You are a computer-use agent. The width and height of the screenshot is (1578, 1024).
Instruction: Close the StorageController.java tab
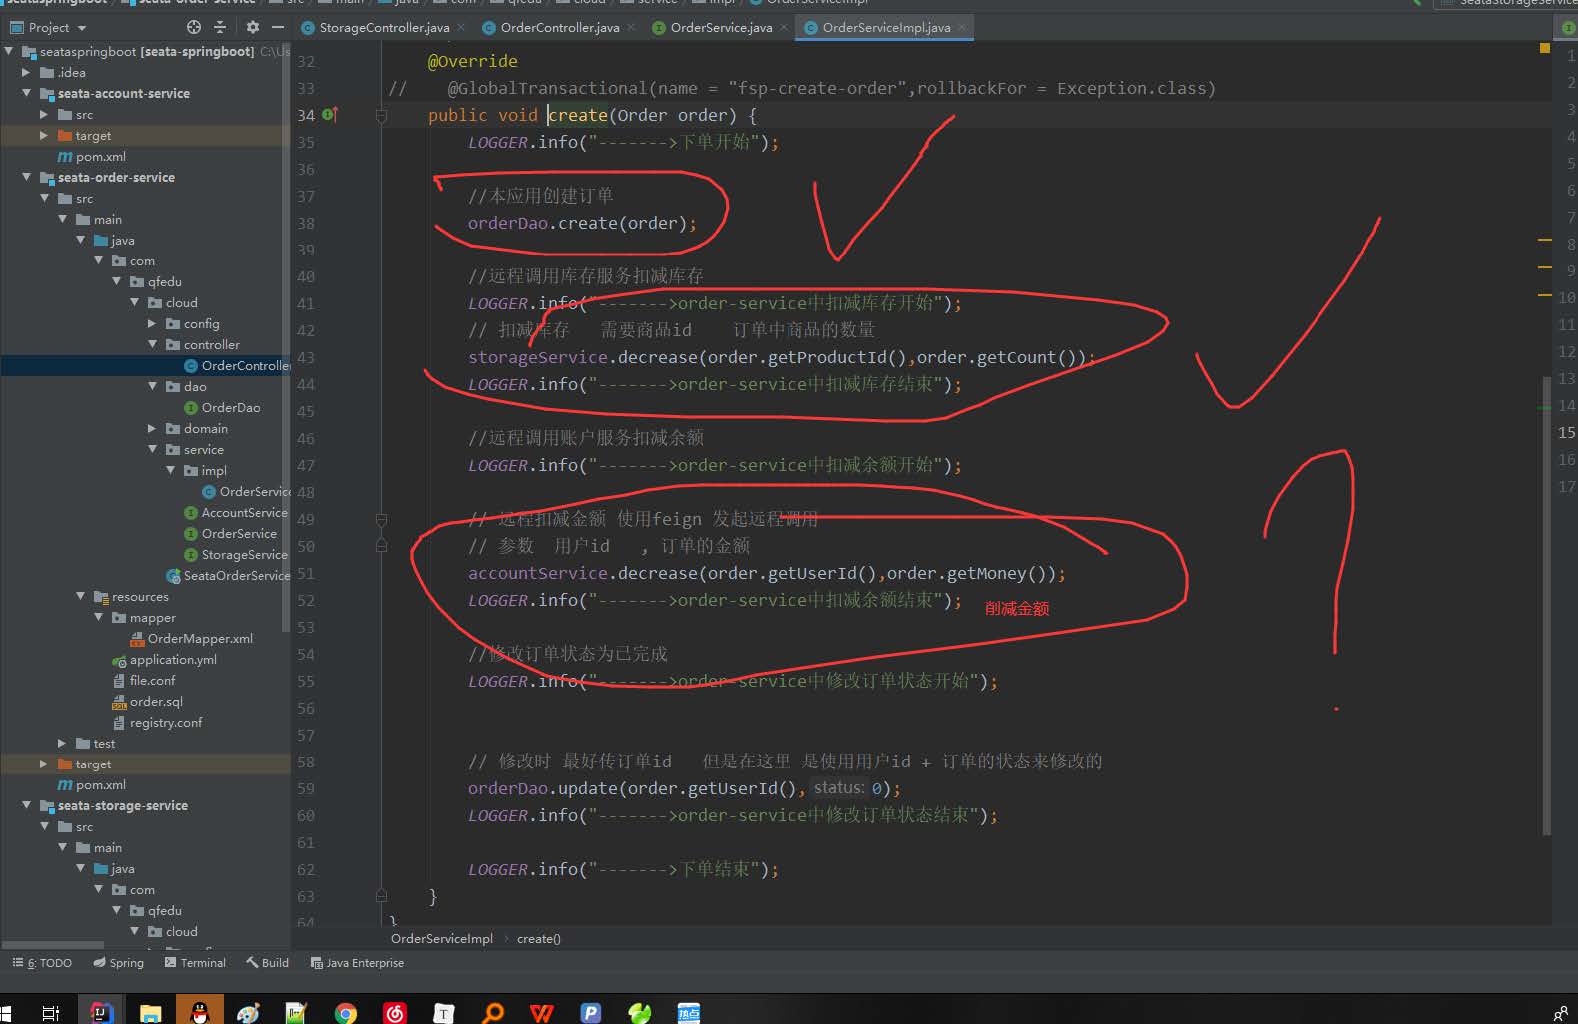pos(461,27)
